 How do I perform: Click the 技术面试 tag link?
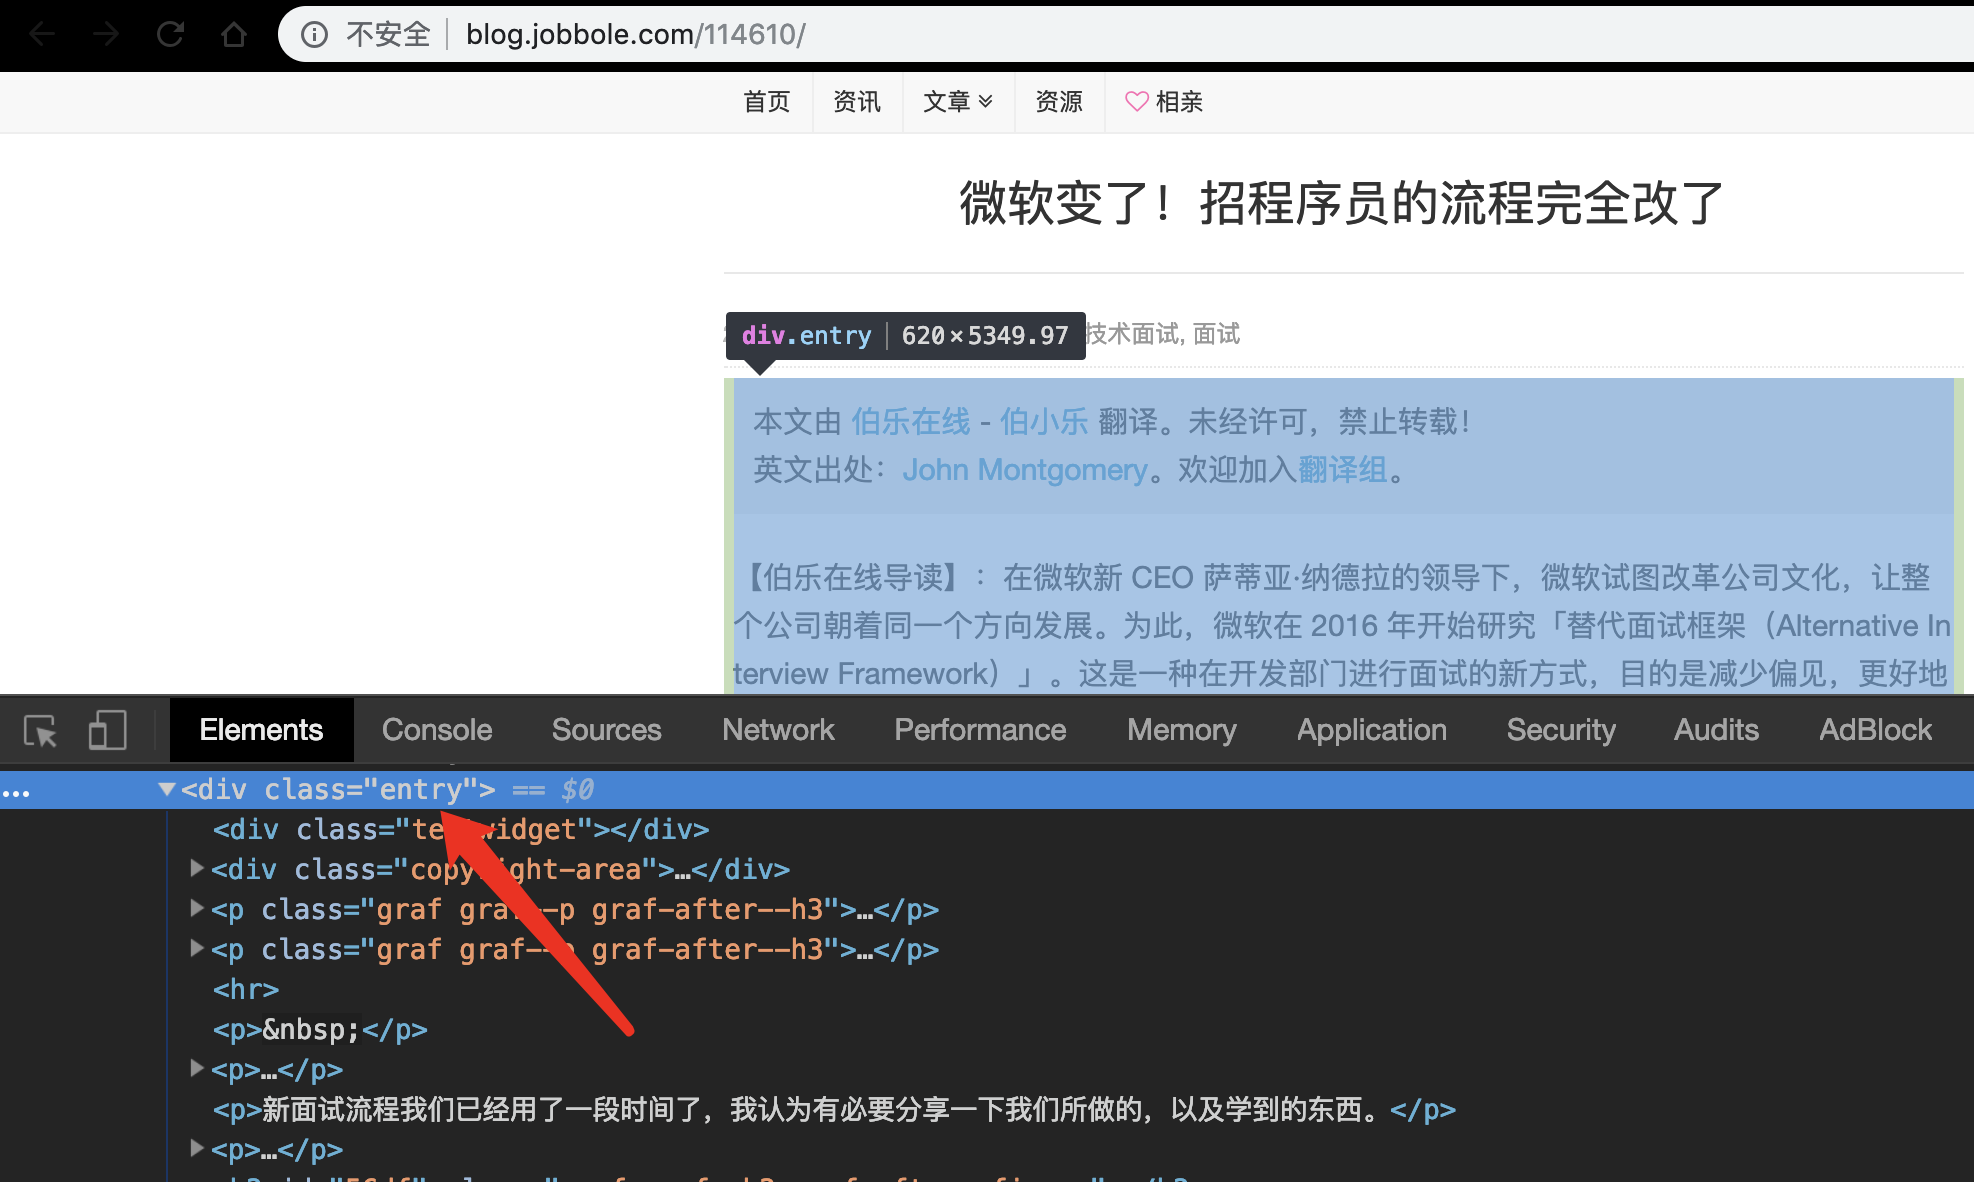tap(1131, 334)
